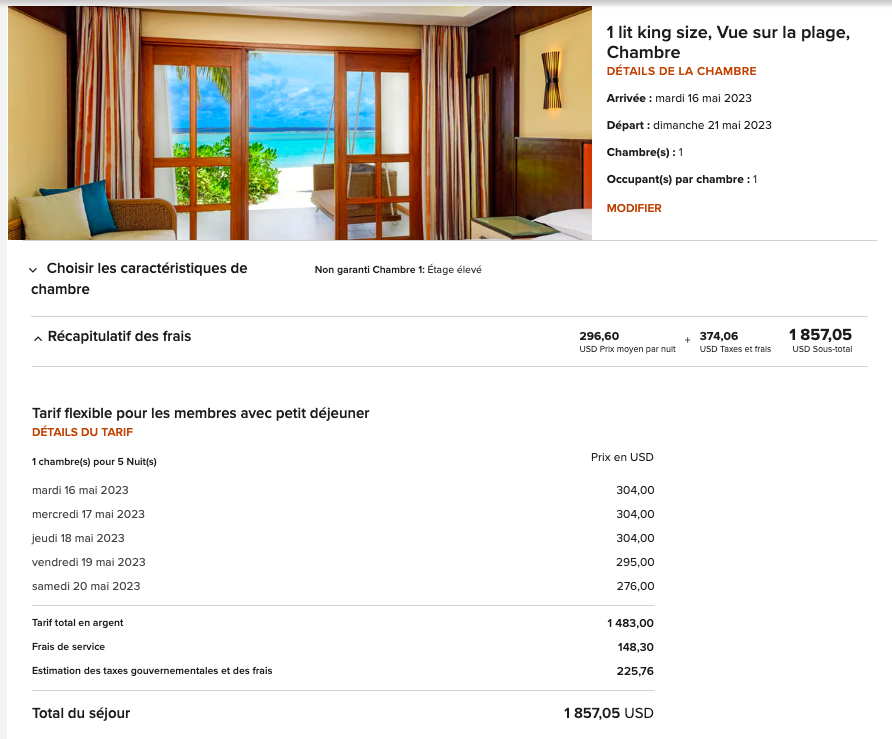Viewport: 892px width, 739px height.
Task: Expand the Choisir les caractéristiques de chambre chevron
Action: pyautogui.click(x=34, y=269)
